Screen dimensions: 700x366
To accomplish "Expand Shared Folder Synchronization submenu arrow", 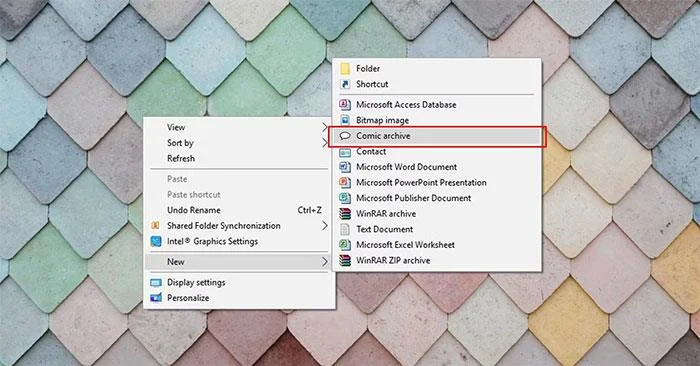I will click(325, 226).
